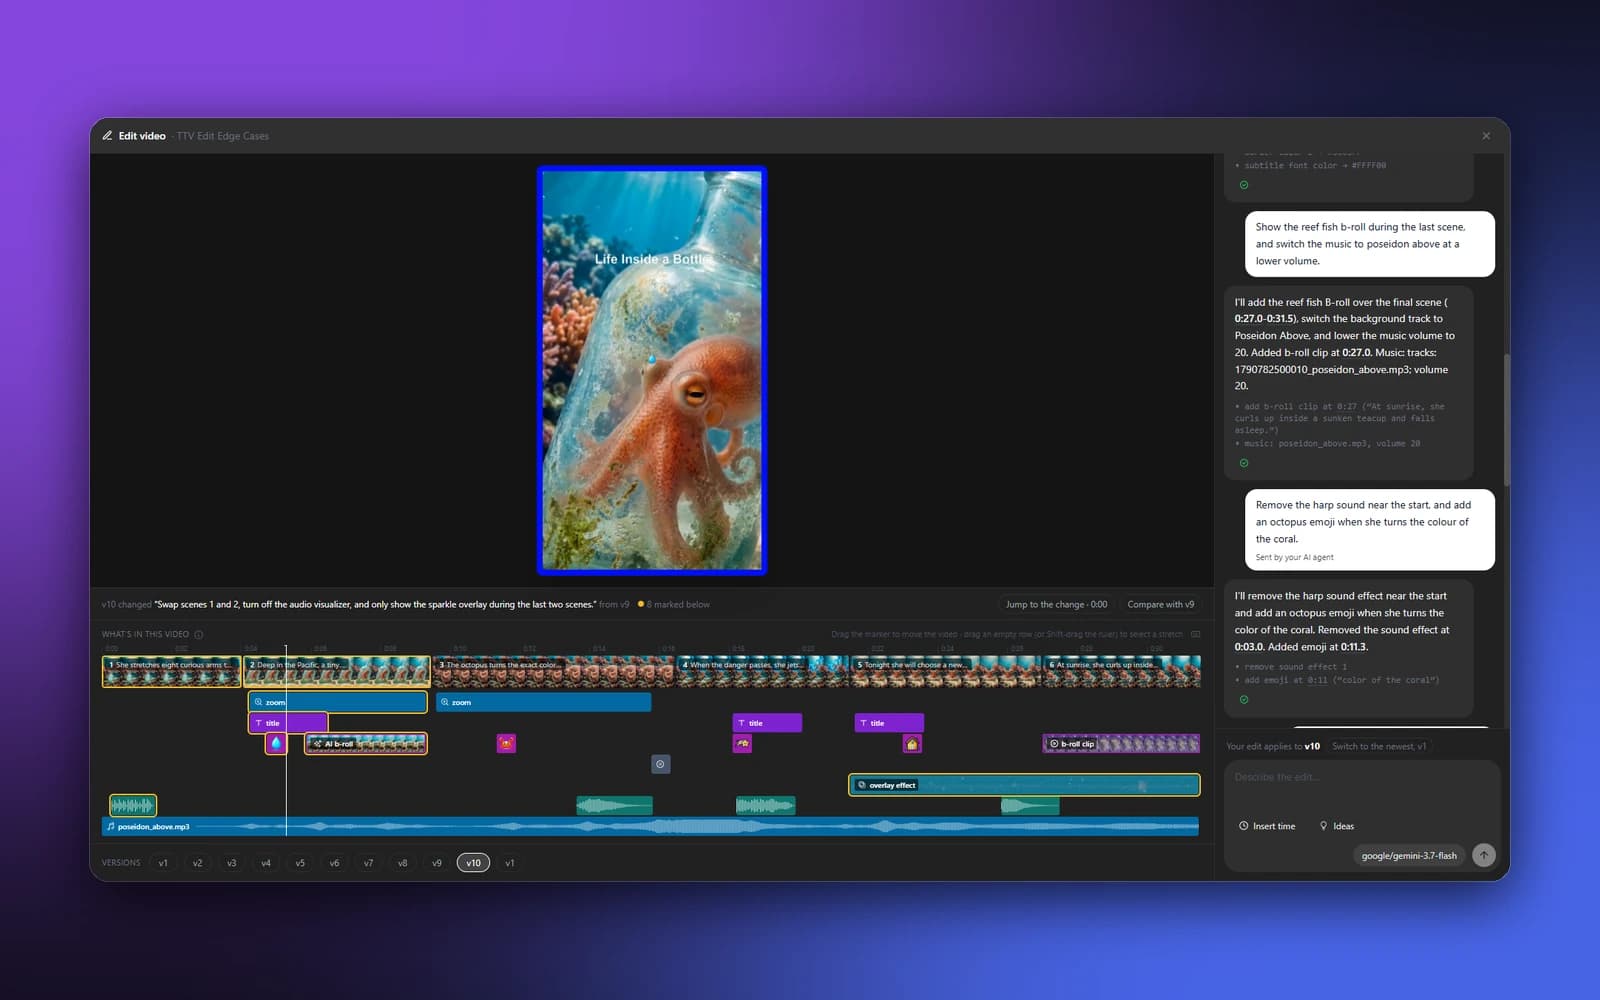Viewport: 1600px width, 1000px height.
Task: Click Switch to the newest, v1
Action: click(1379, 746)
